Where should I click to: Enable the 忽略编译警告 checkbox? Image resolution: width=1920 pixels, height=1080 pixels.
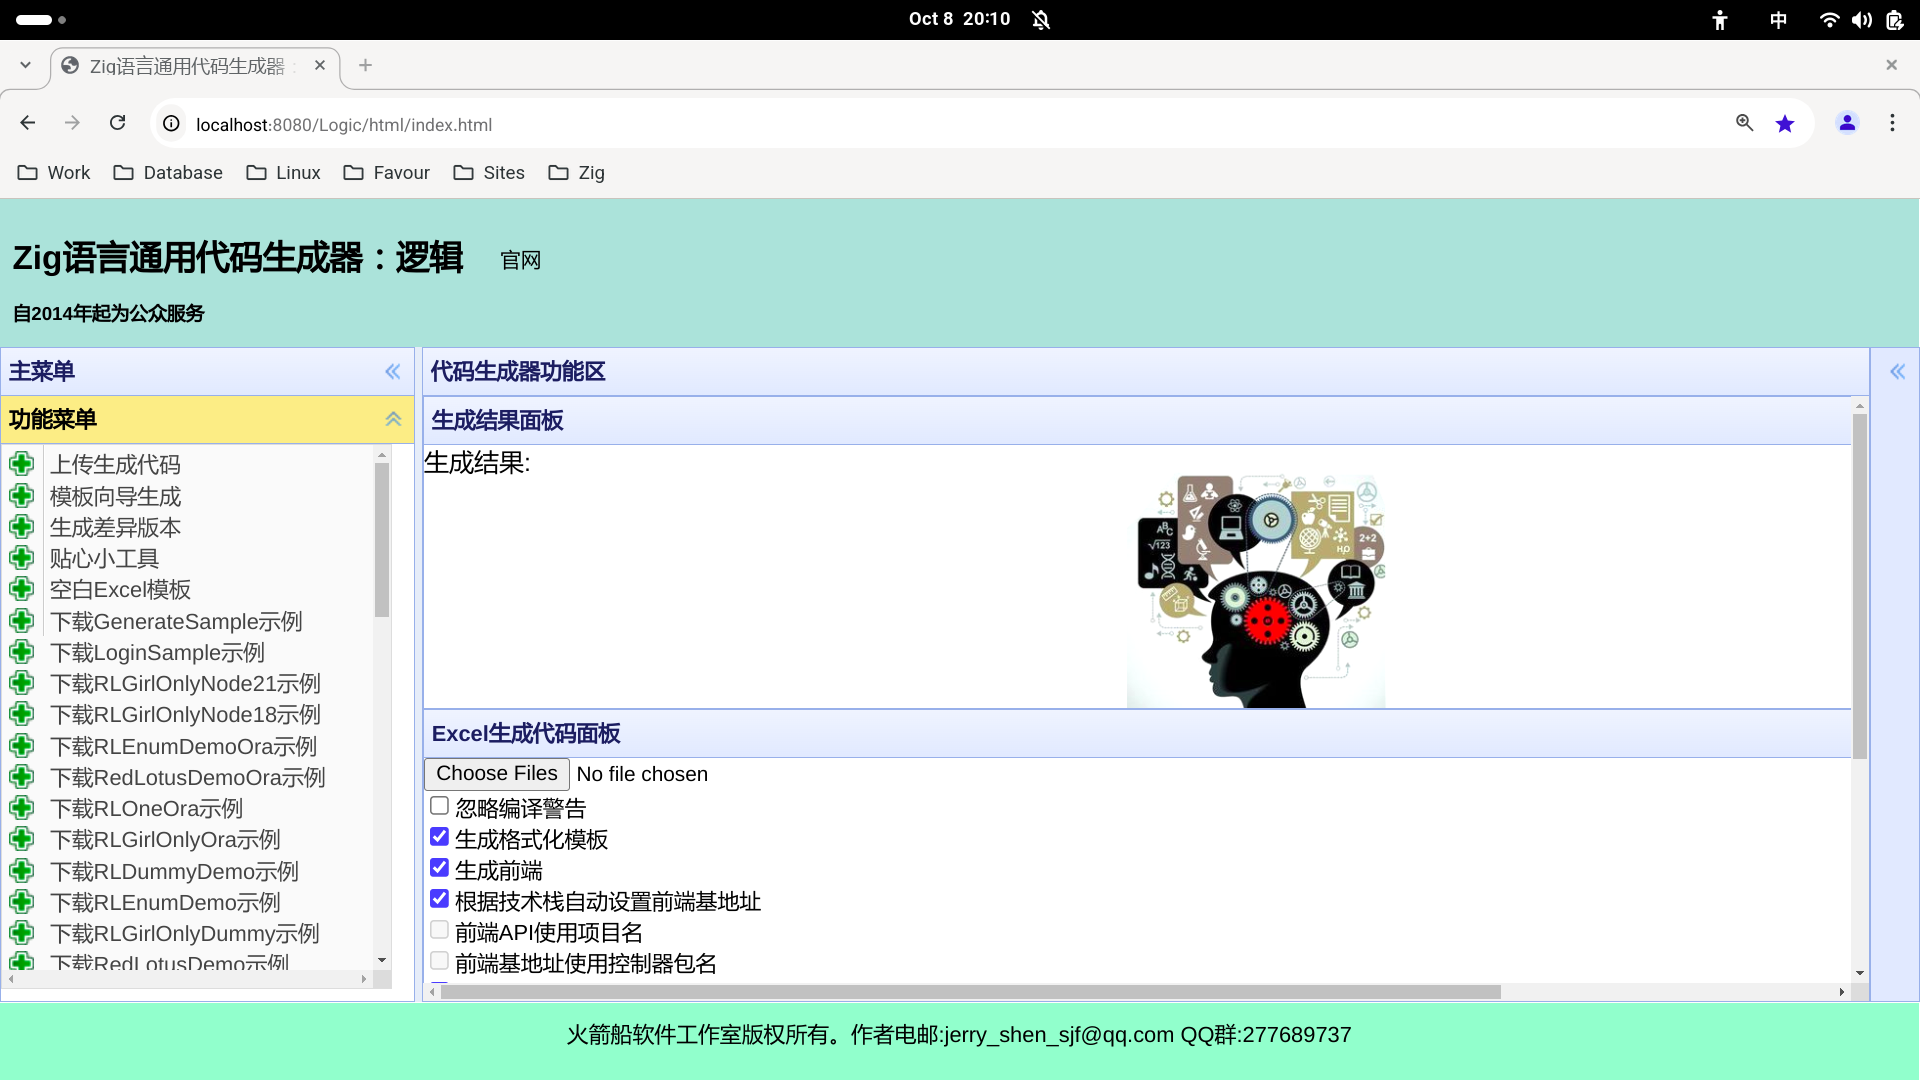[x=439, y=805]
